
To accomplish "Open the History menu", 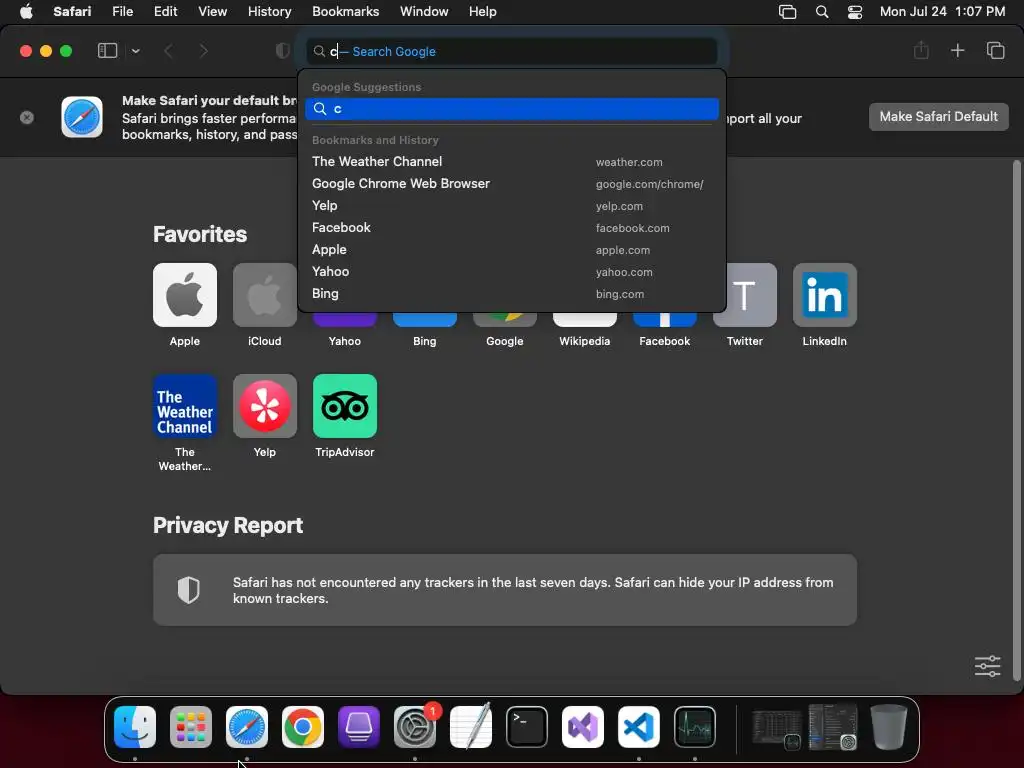I will click(269, 11).
